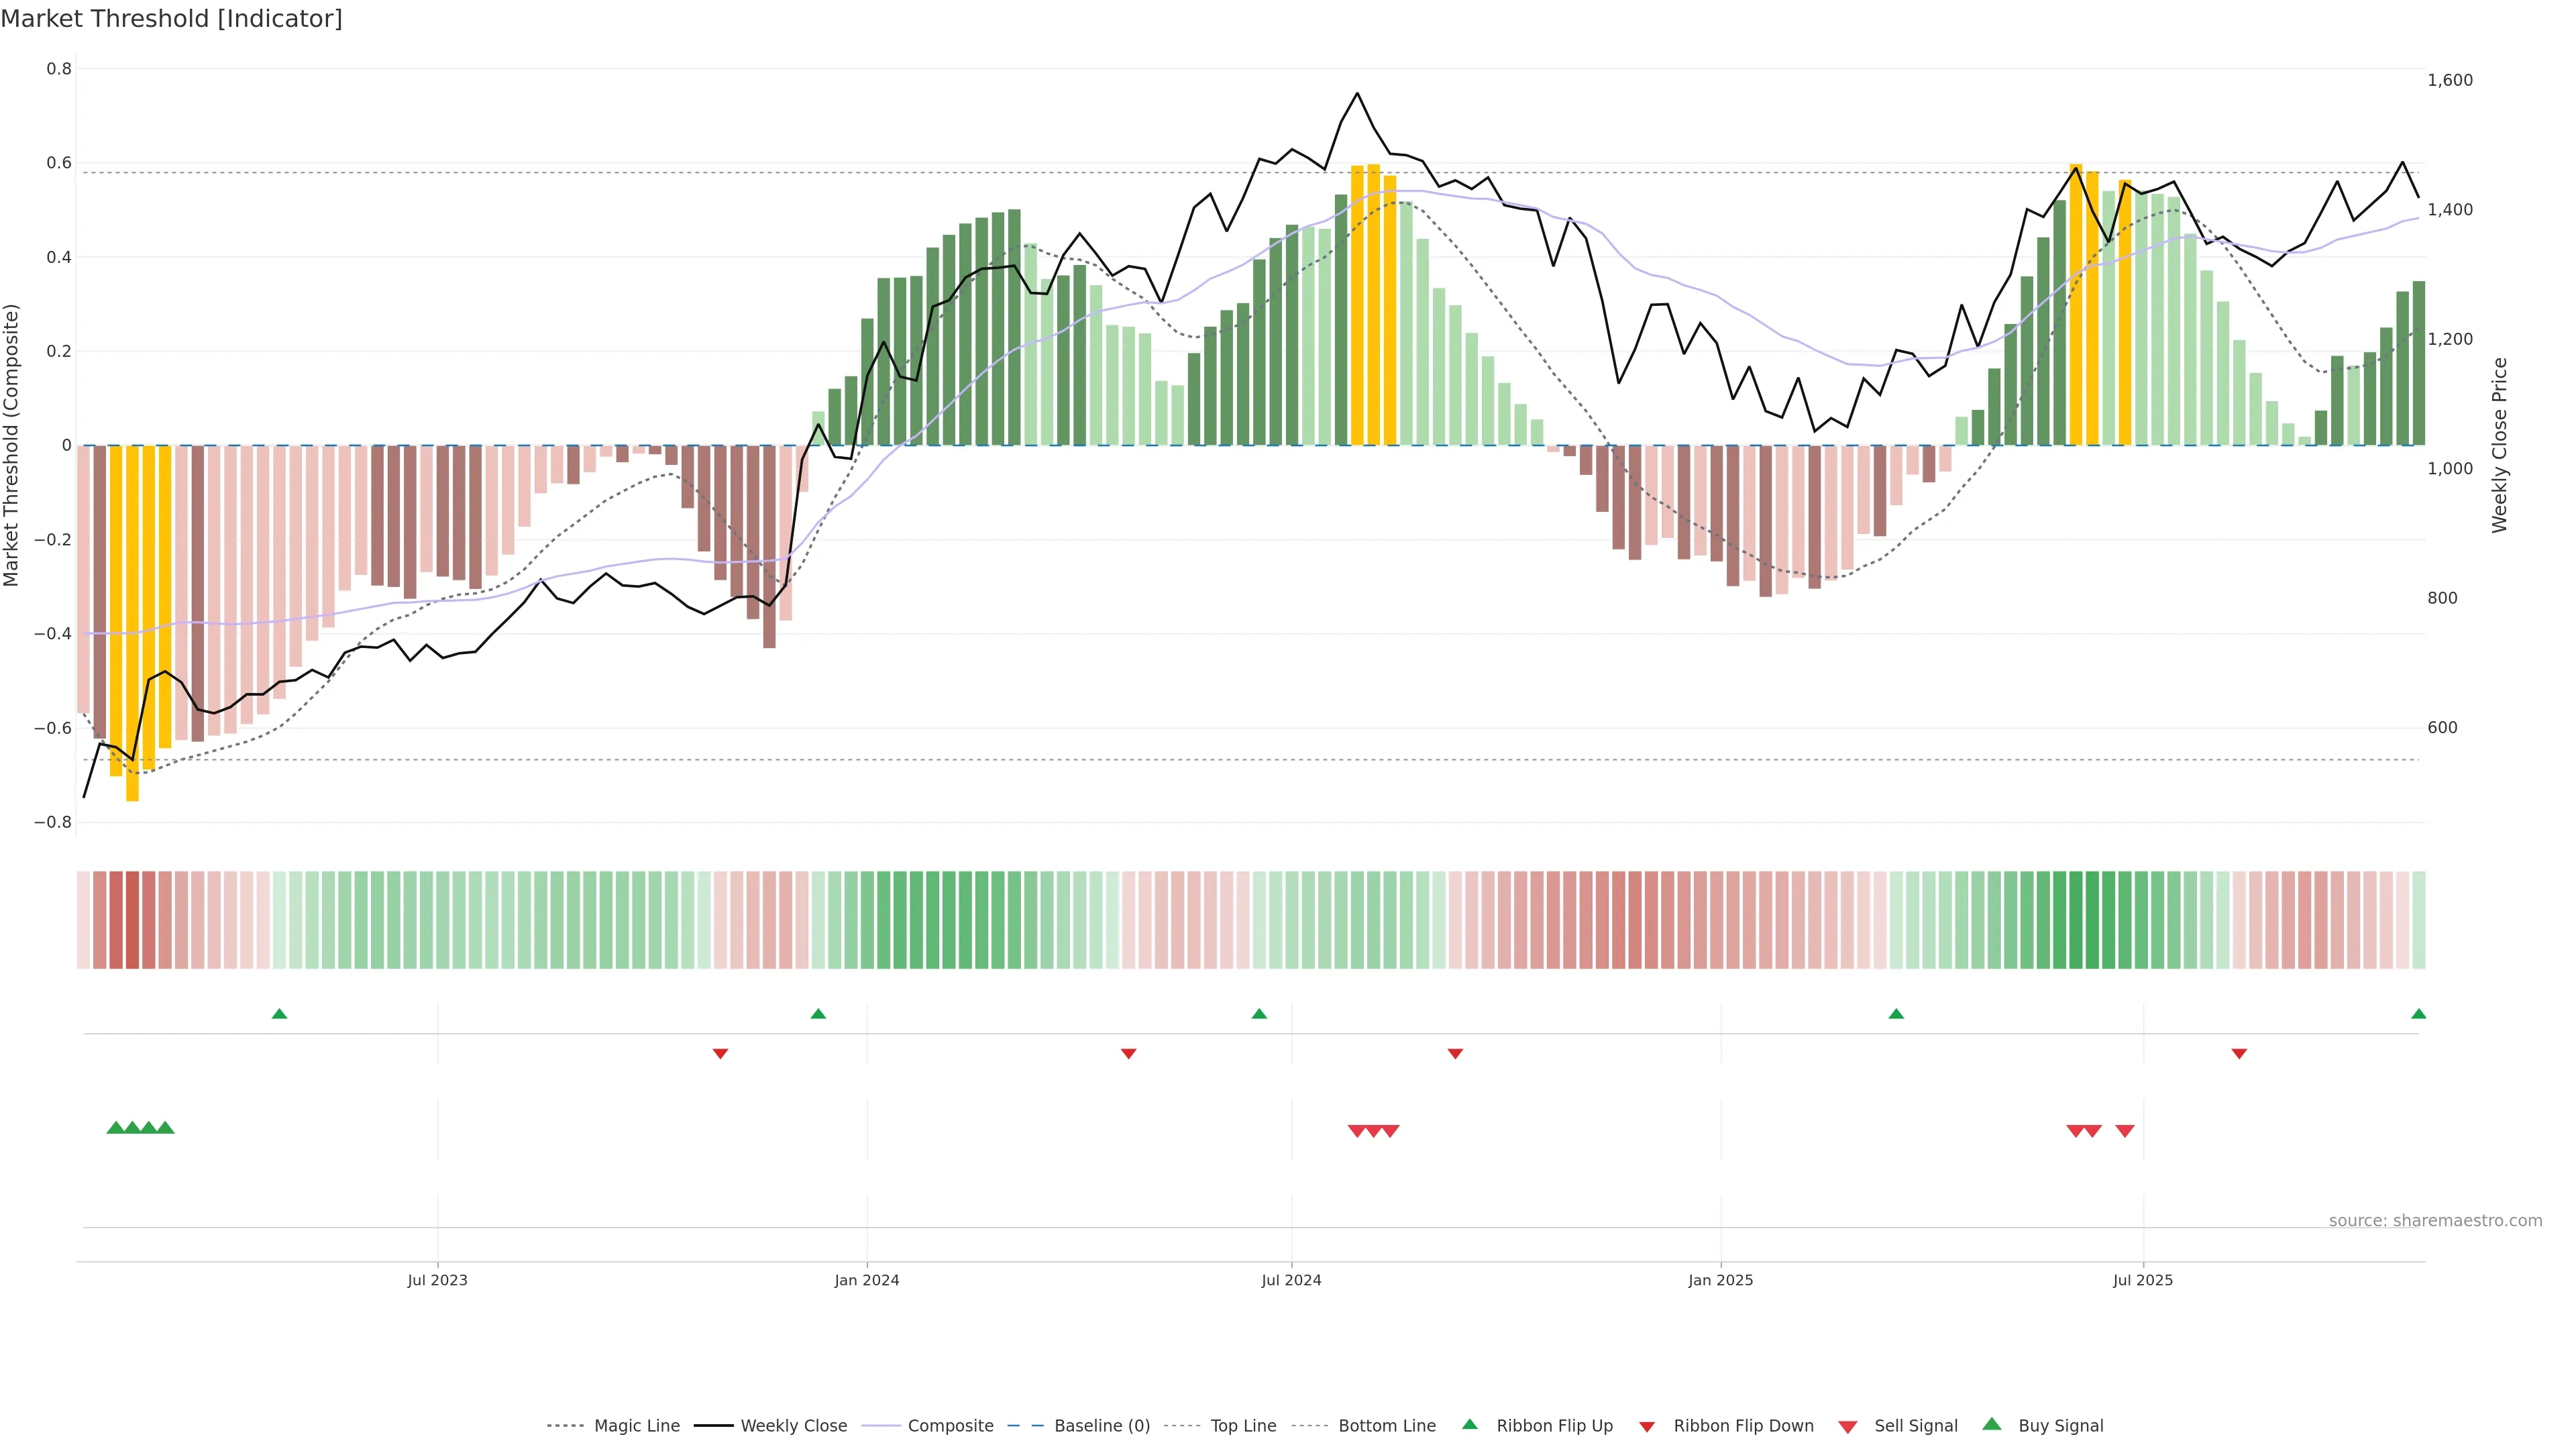
Task: Click the green flip-up marker before Jan 2024
Action: (818, 1014)
